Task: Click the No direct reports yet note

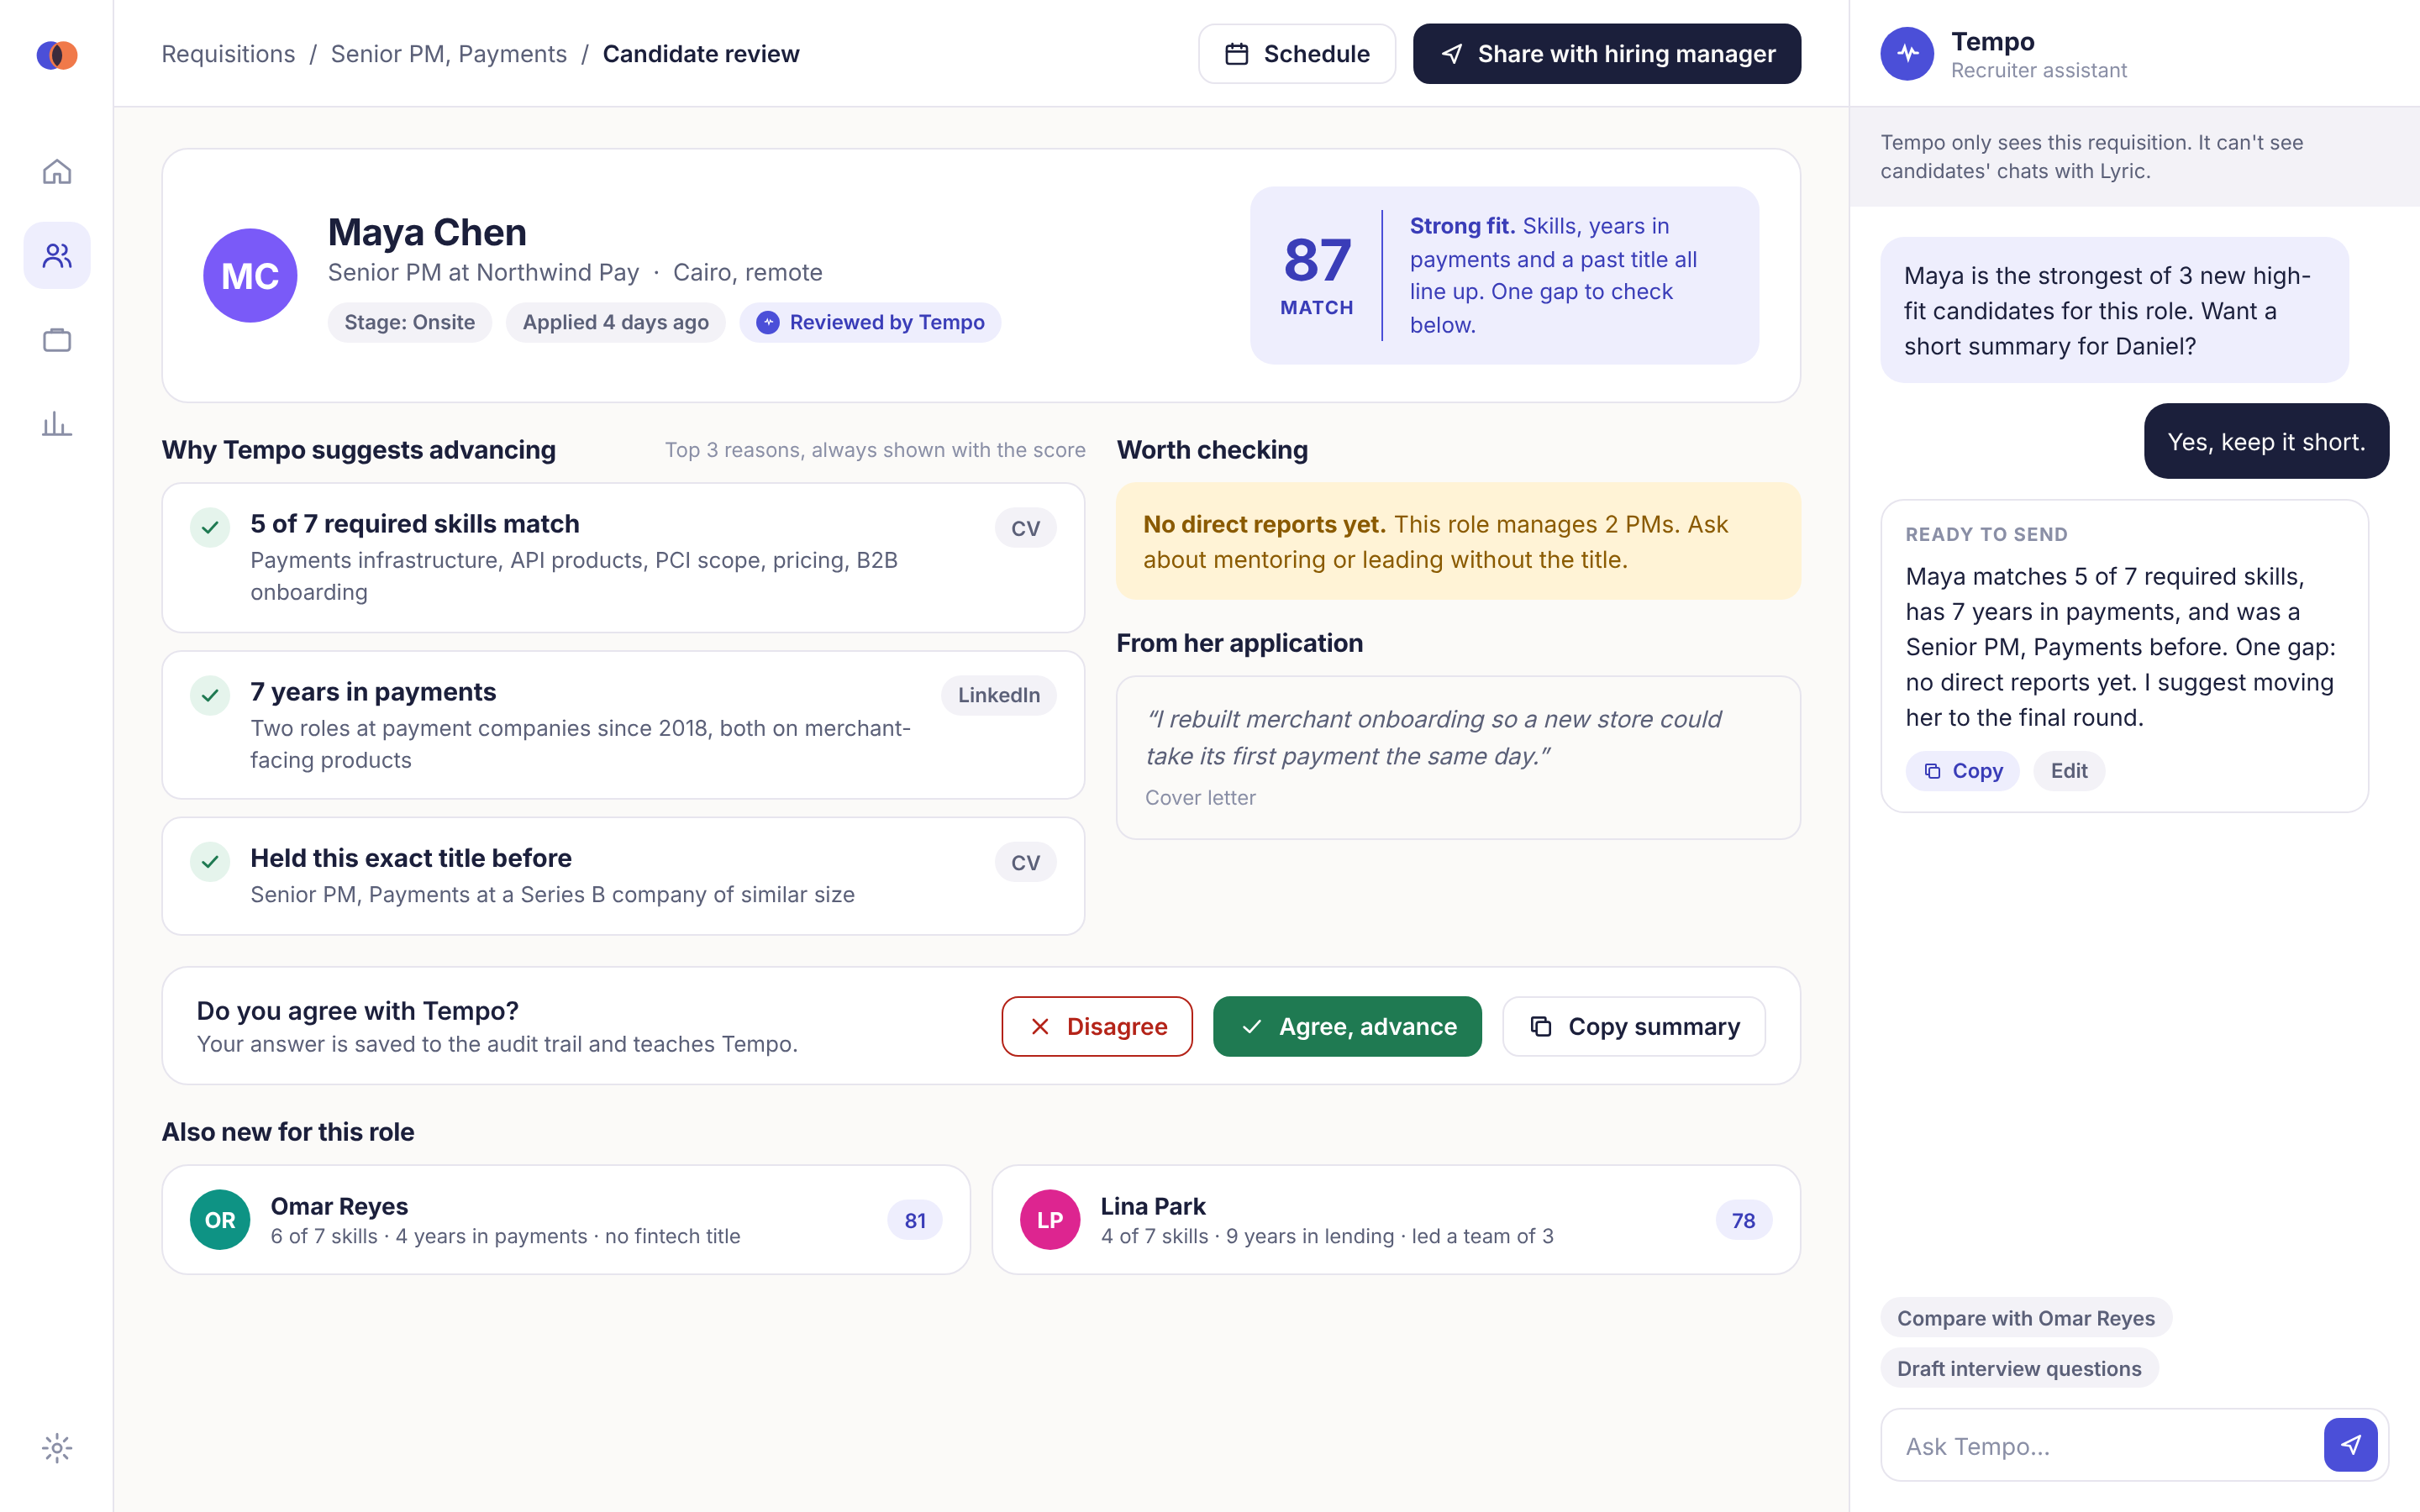Action: [1458, 541]
